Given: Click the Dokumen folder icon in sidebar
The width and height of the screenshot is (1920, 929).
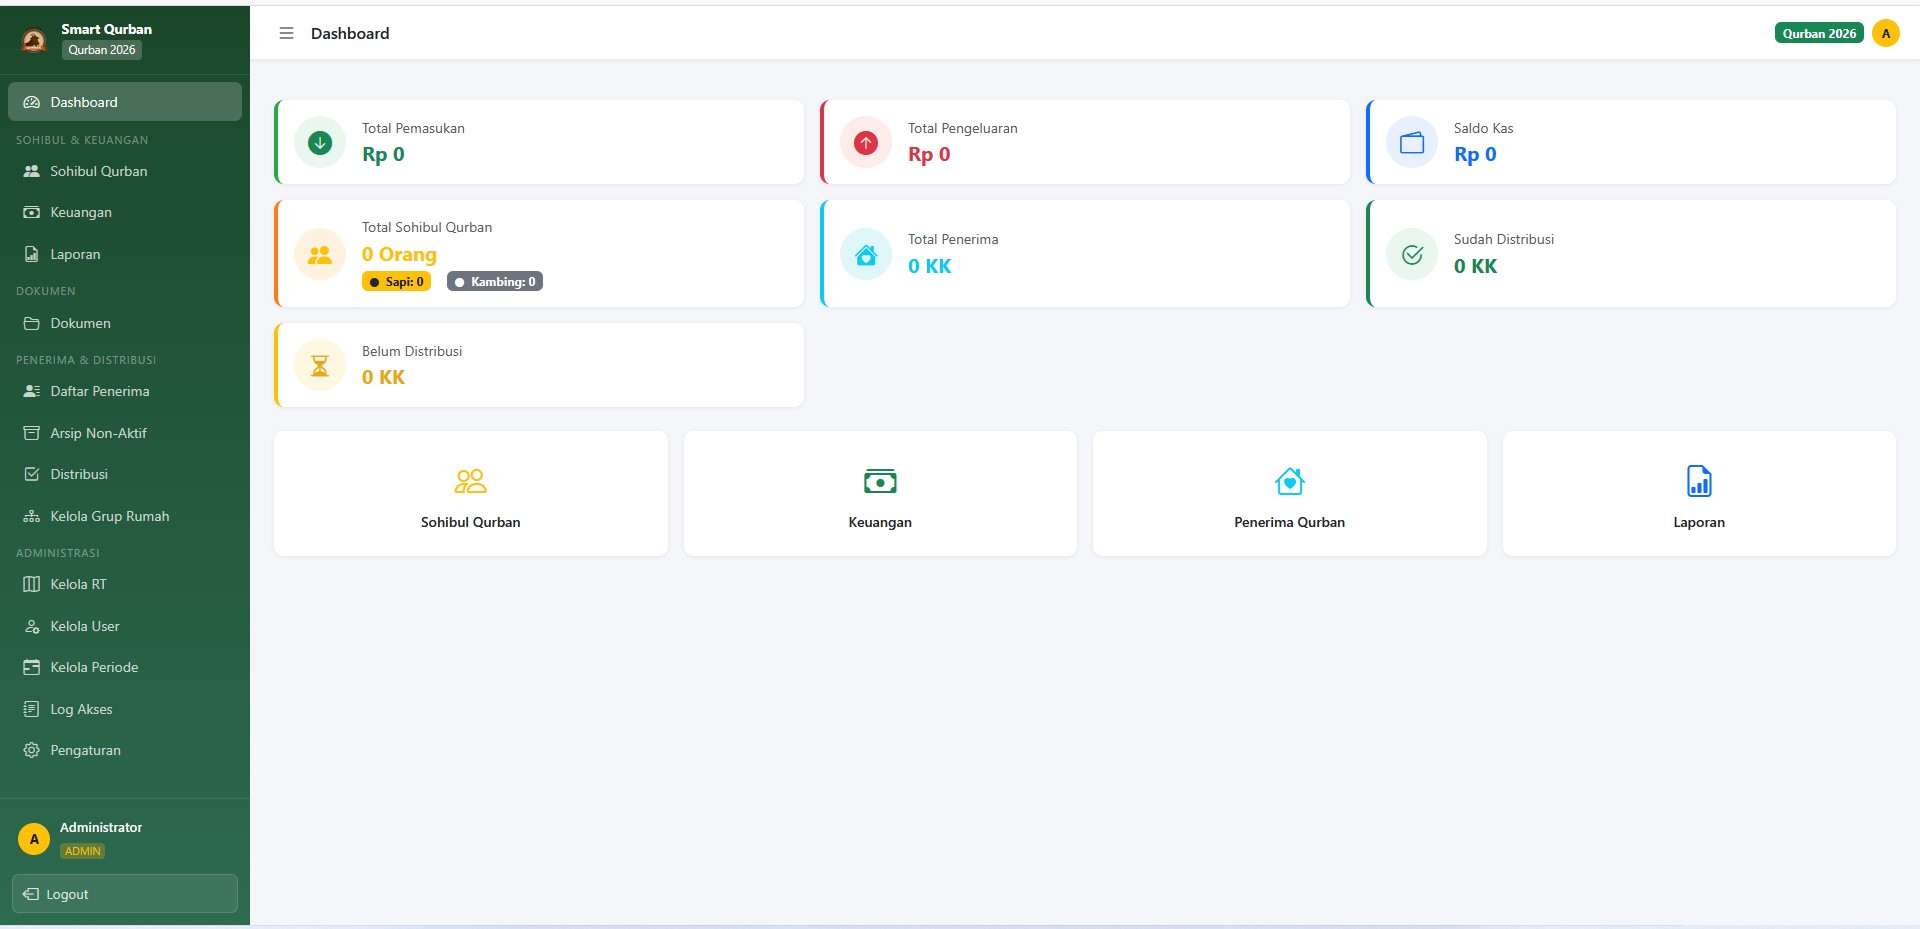Looking at the screenshot, I should coord(31,323).
